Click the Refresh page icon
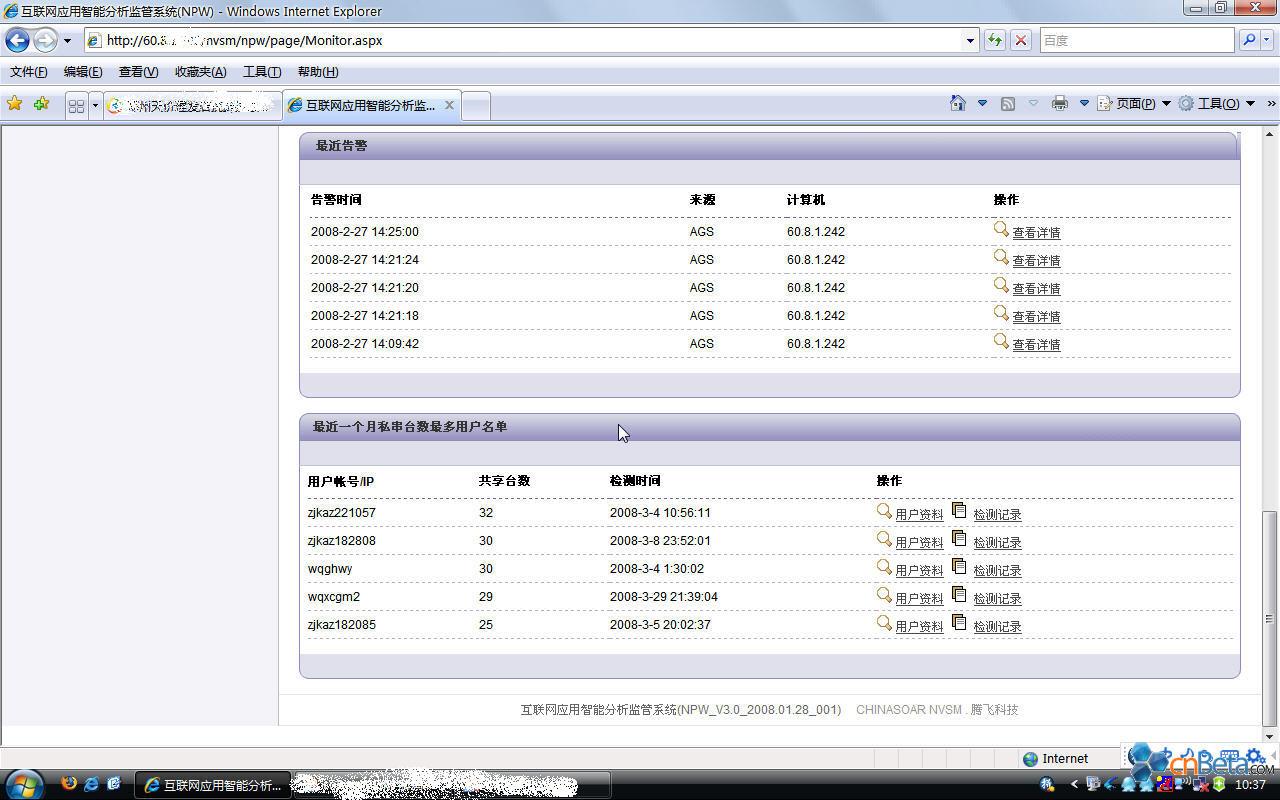This screenshot has height=800, width=1280. coord(994,41)
